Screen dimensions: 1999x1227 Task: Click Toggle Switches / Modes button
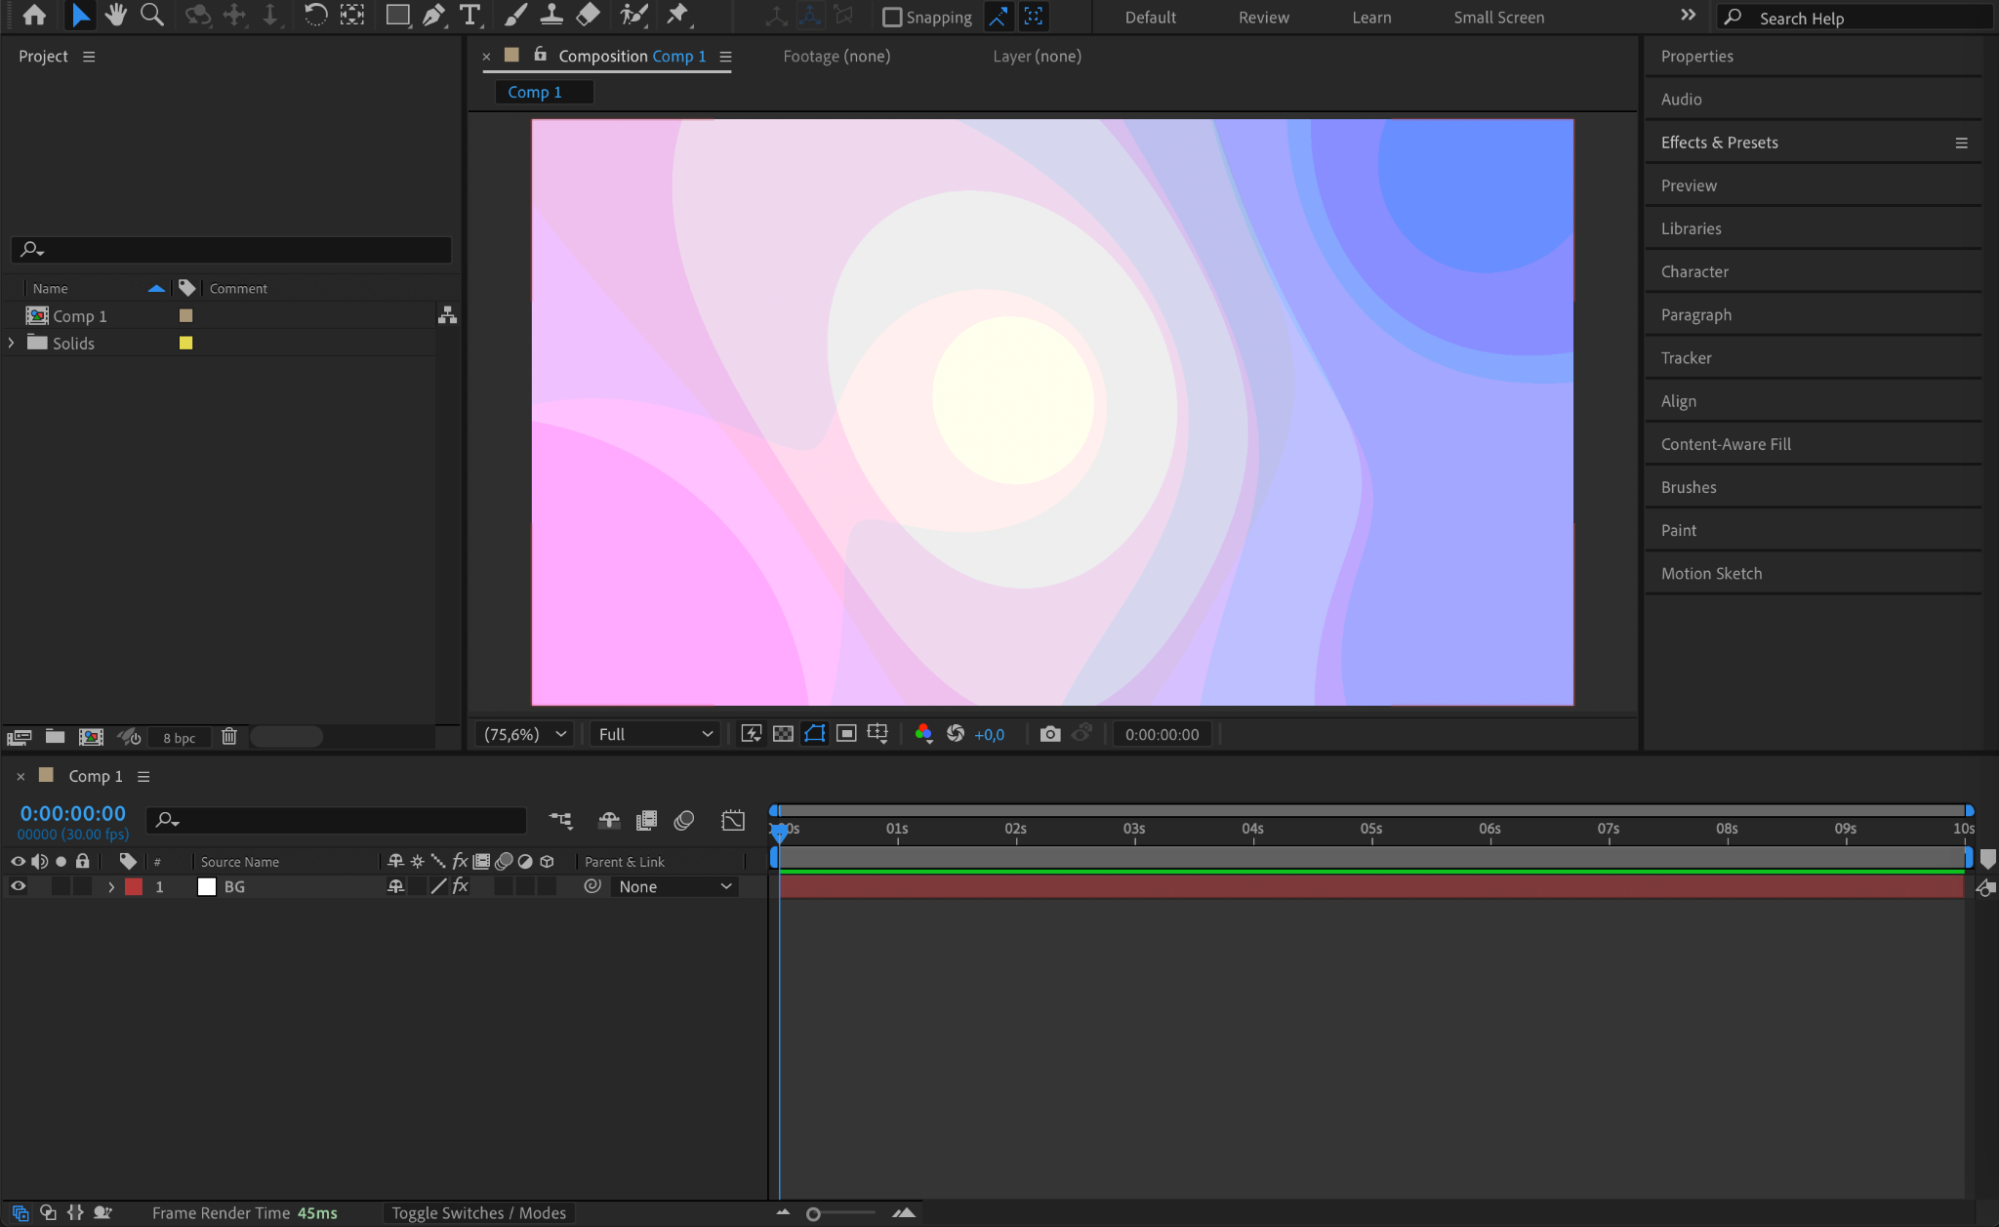tap(478, 1212)
